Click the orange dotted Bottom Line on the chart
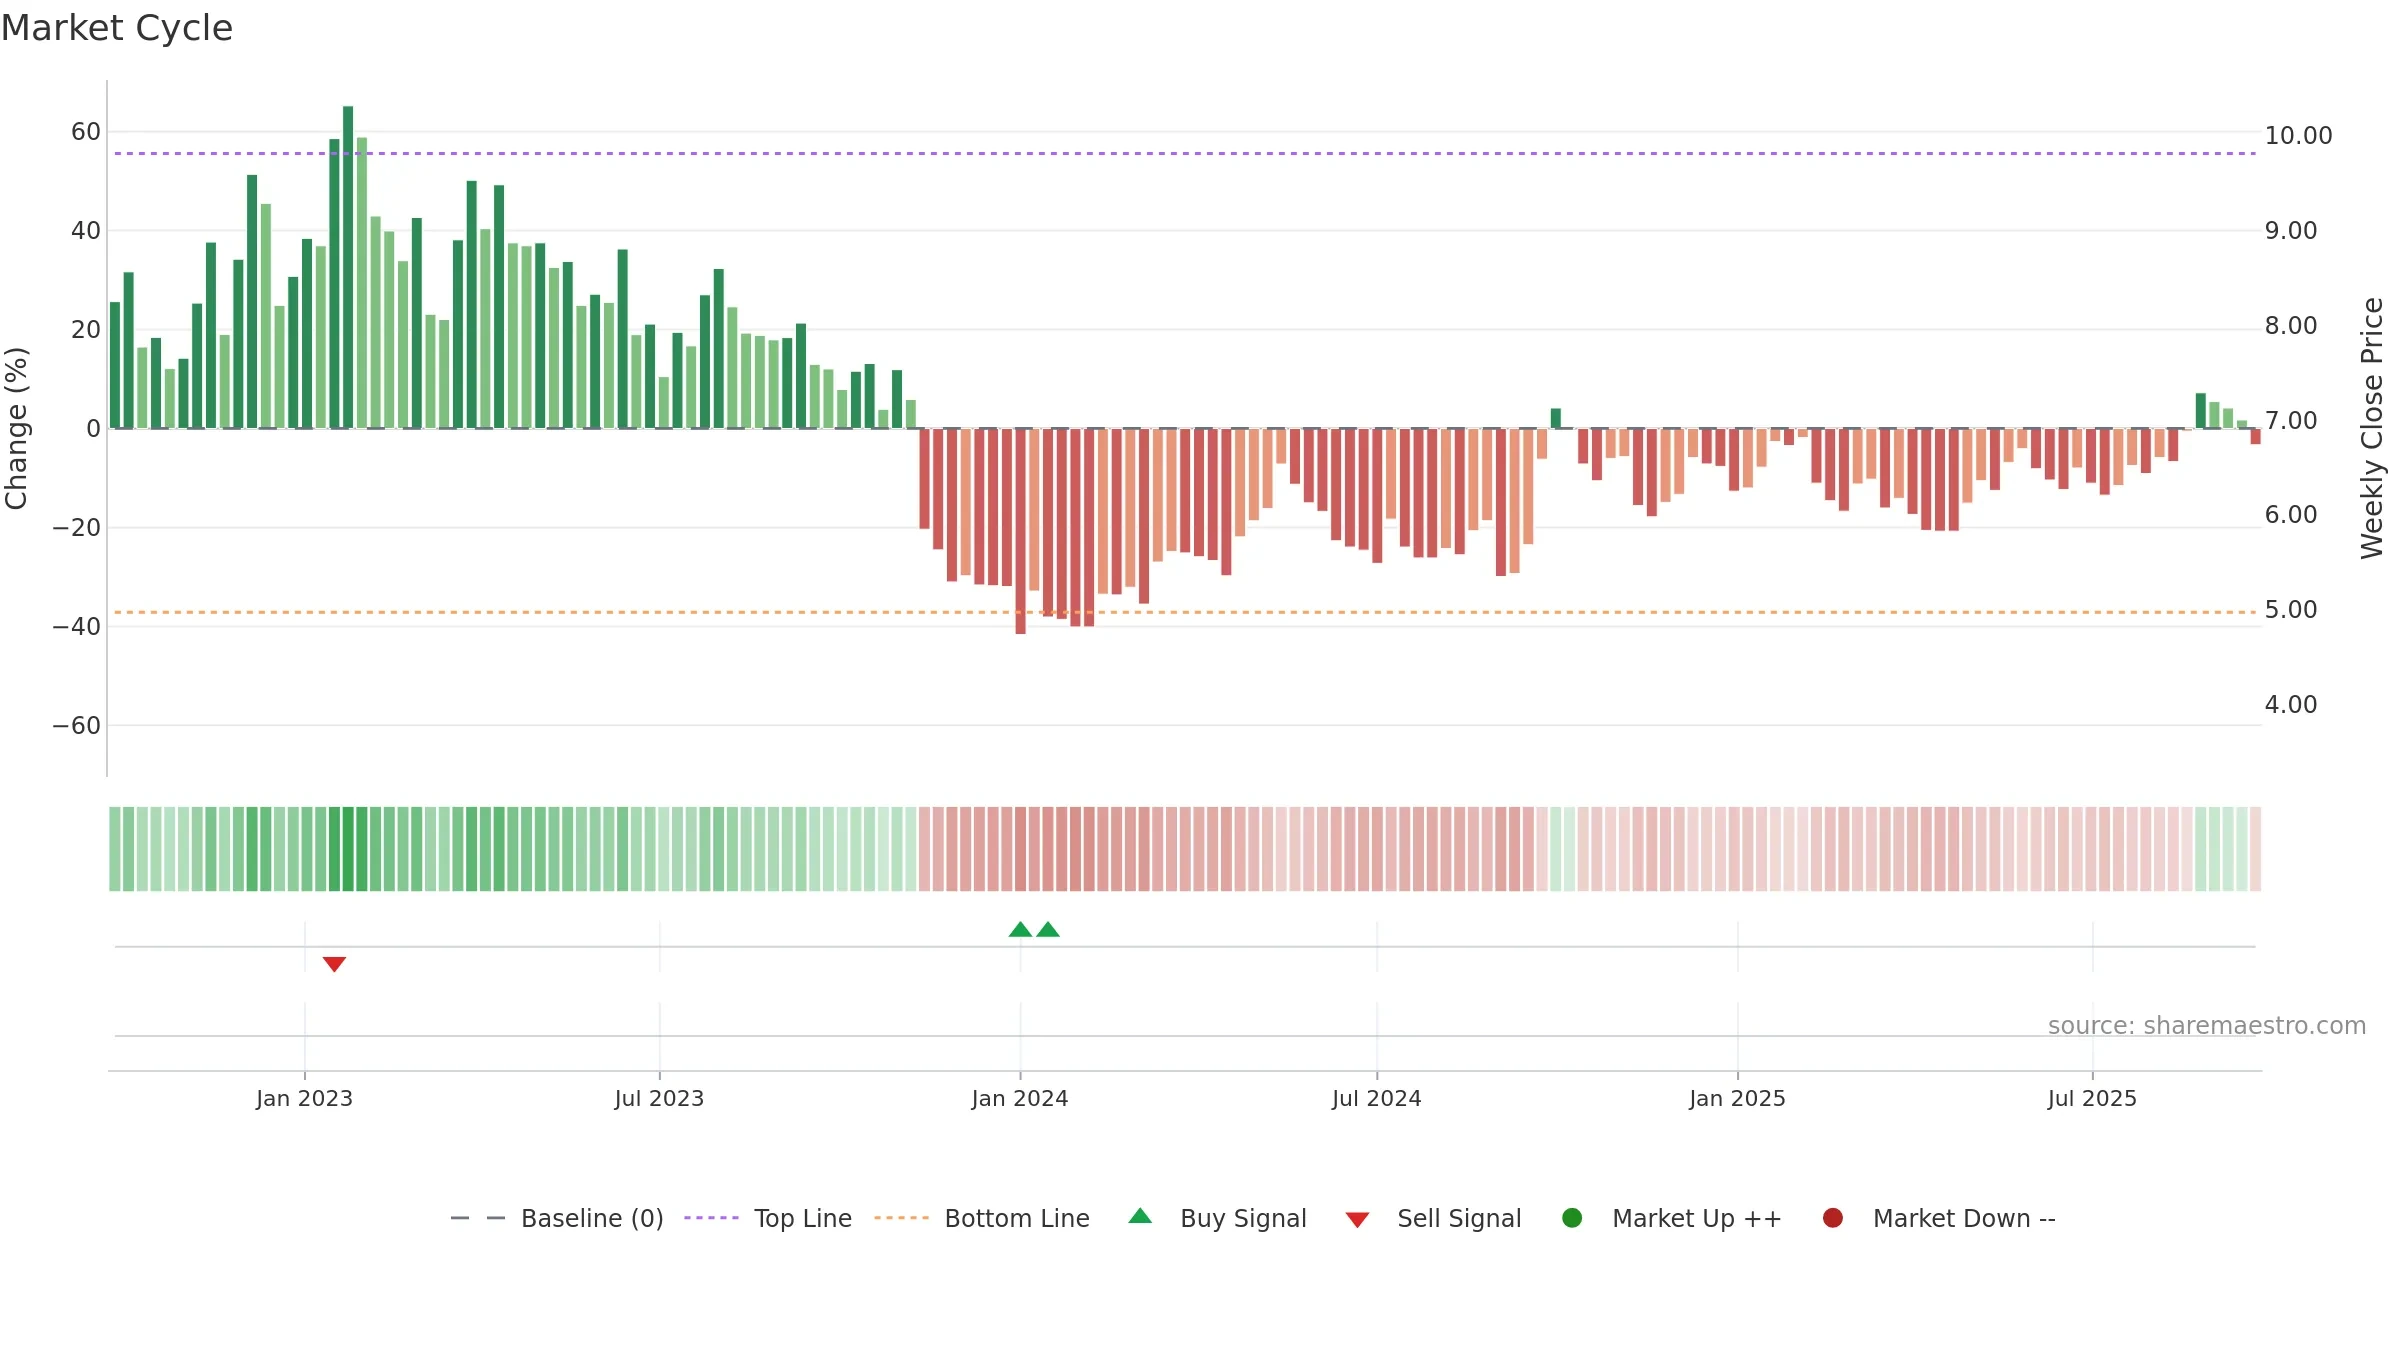 (x=1185, y=612)
